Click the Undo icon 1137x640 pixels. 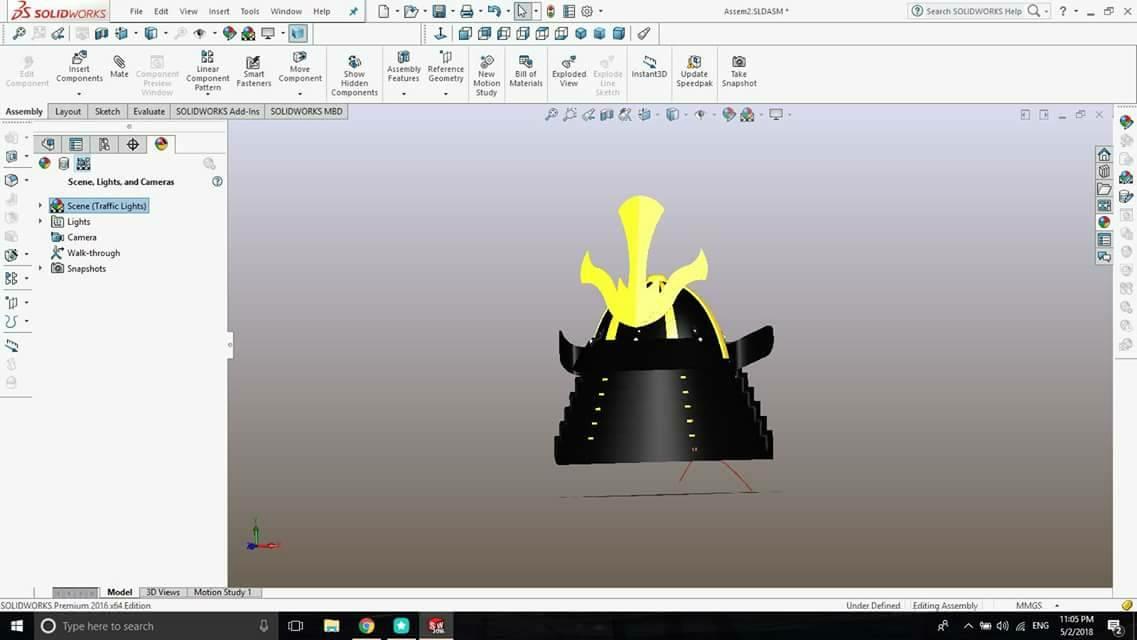[x=494, y=11]
